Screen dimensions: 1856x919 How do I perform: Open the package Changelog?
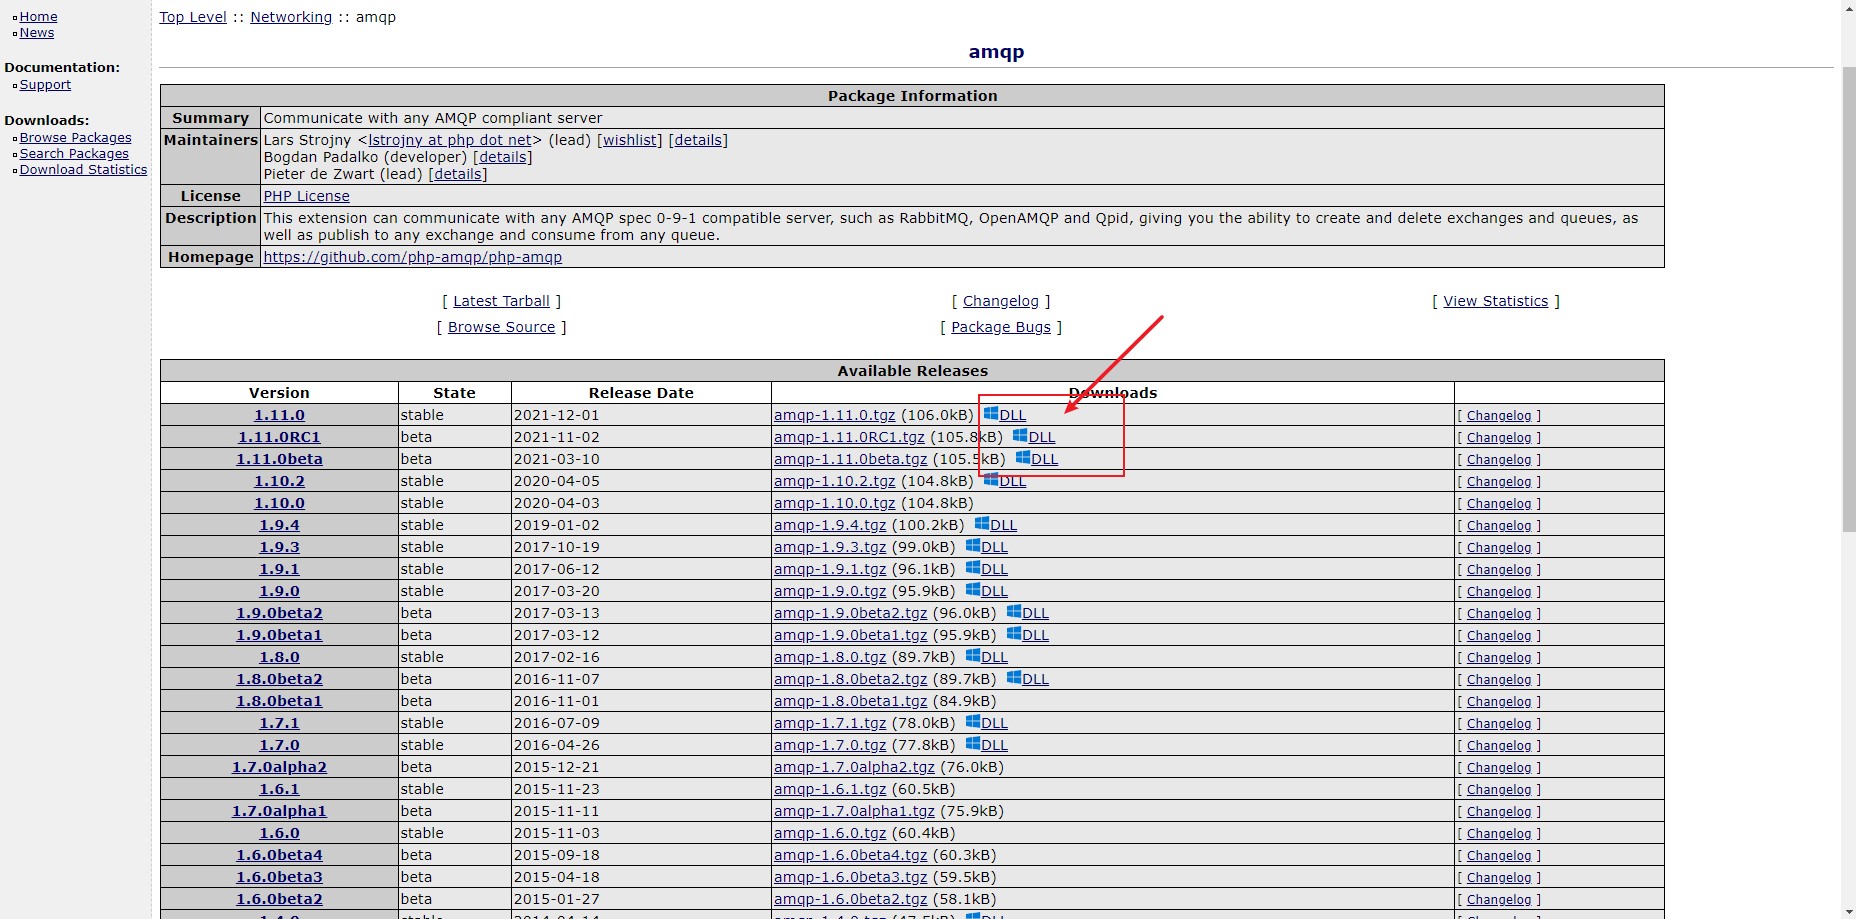(1000, 301)
